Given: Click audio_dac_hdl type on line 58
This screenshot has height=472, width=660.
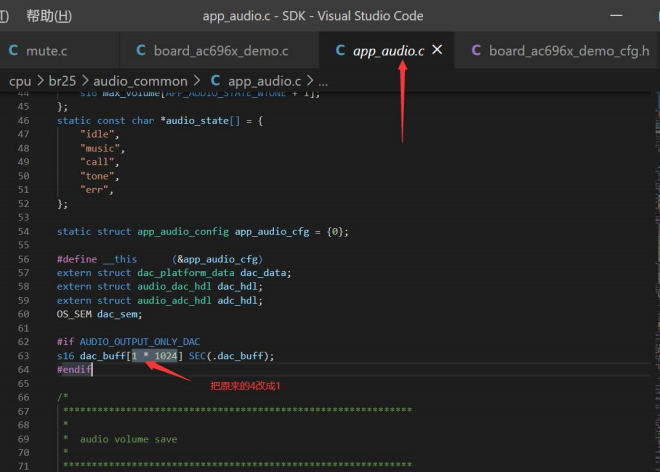Looking at the screenshot, I should click(174, 287).
